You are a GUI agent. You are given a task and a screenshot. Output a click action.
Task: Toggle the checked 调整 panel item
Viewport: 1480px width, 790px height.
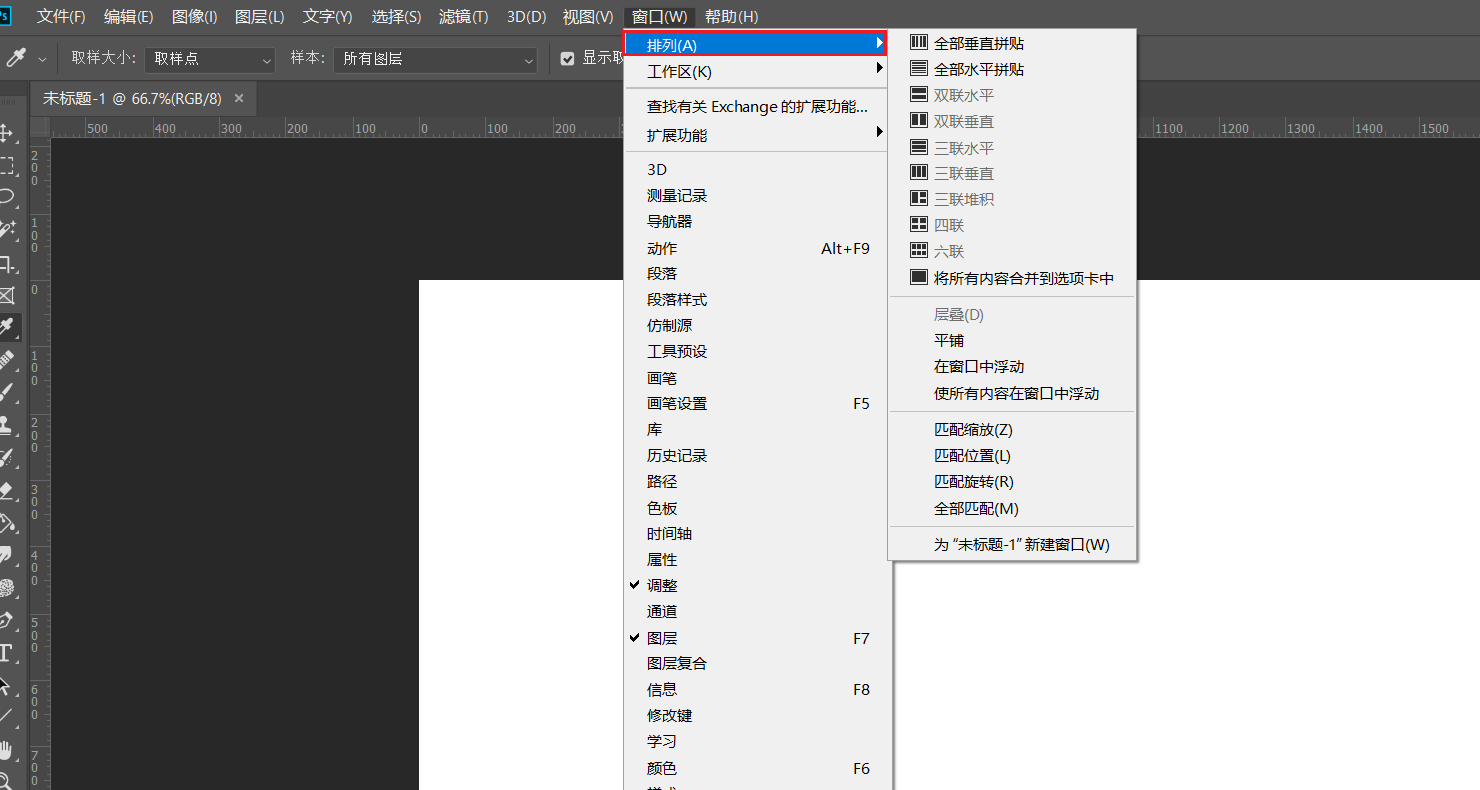tap(662, 586)
